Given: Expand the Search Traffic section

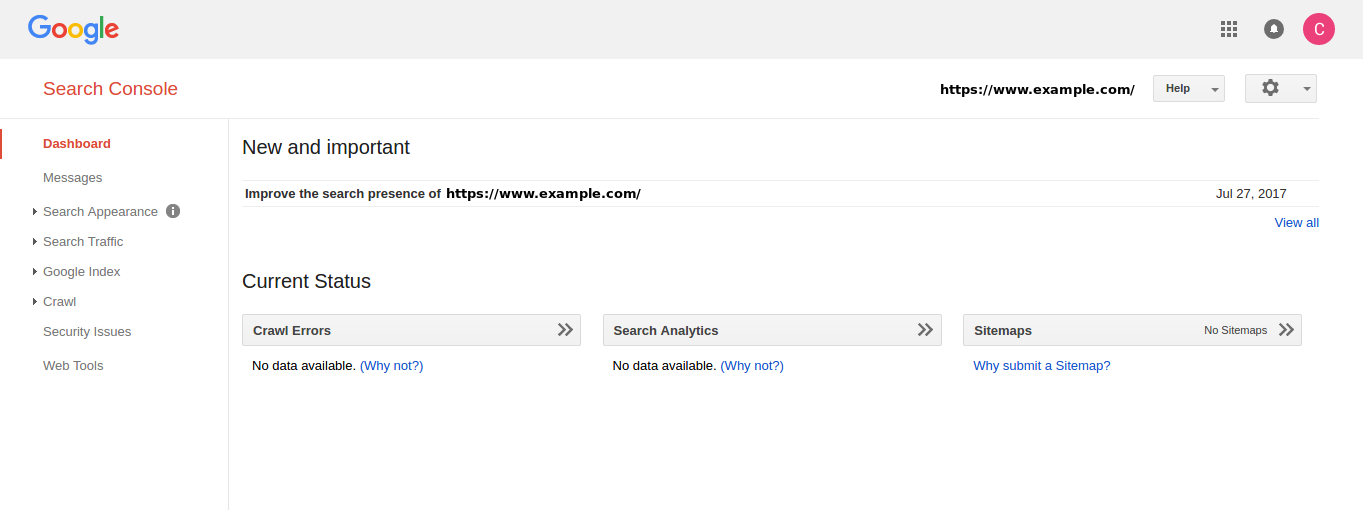Looking at the screenshot, I should (83, 242).
